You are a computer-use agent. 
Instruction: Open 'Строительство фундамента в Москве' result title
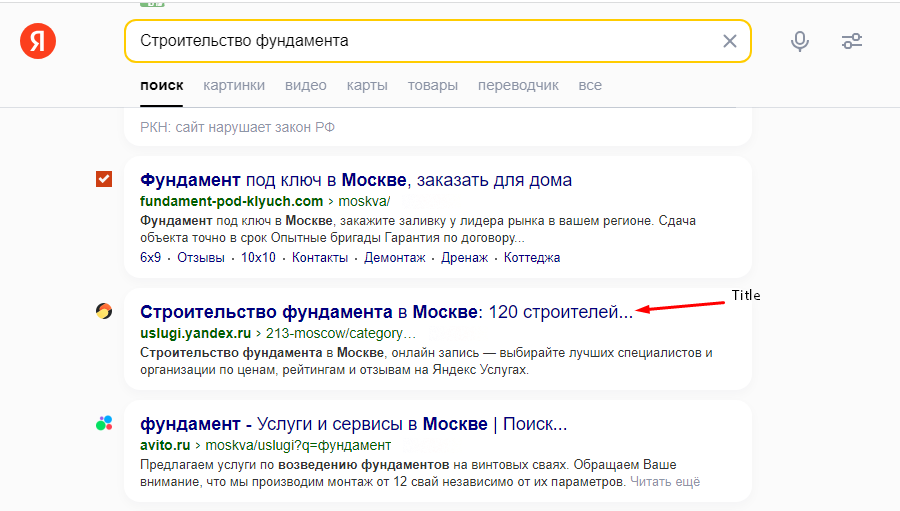coord(386,312)
